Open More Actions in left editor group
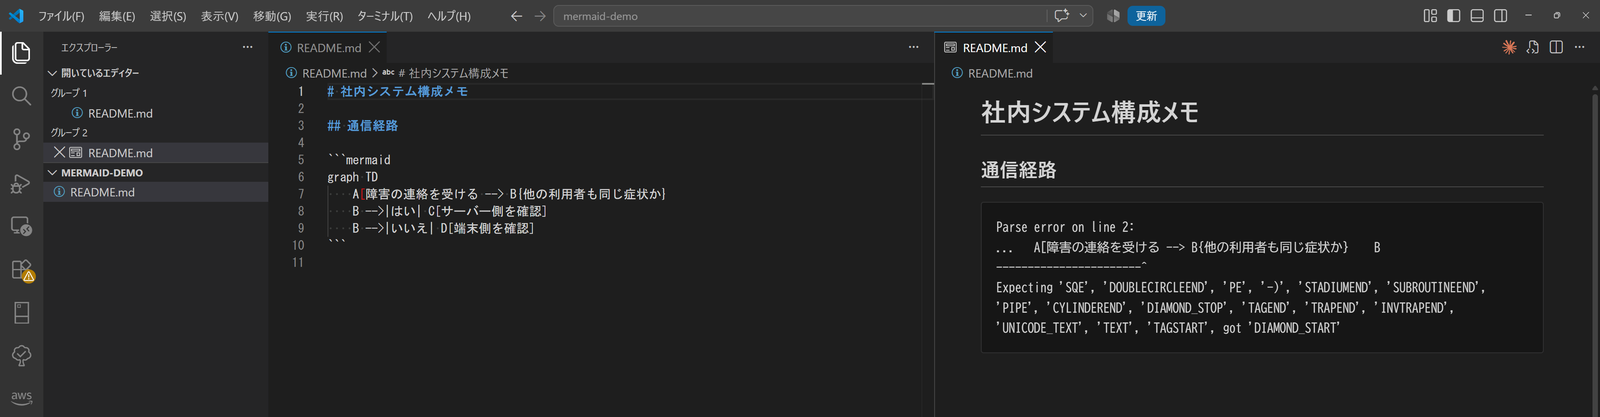The width and height of the screenshot is (1600, 417). (x=913, y=47)
